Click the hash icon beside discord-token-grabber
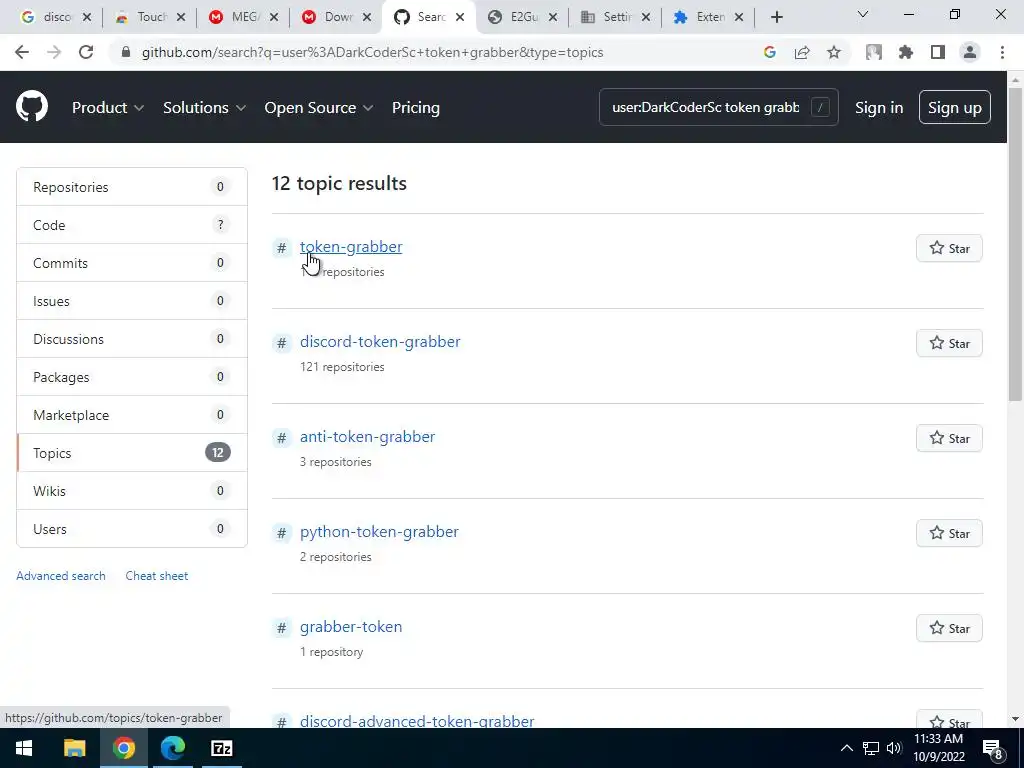This screenshot has width=1024, height=768. coord(281,343)
